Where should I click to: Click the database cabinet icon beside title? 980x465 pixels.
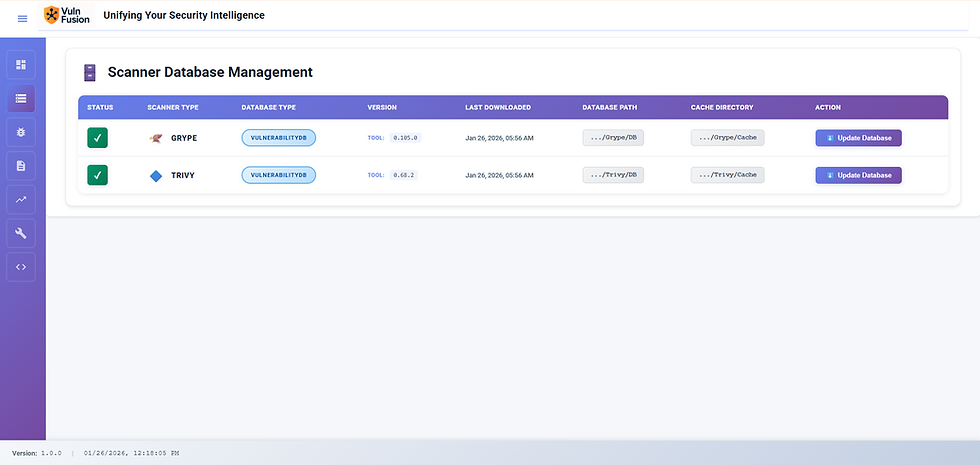[90, 72]
